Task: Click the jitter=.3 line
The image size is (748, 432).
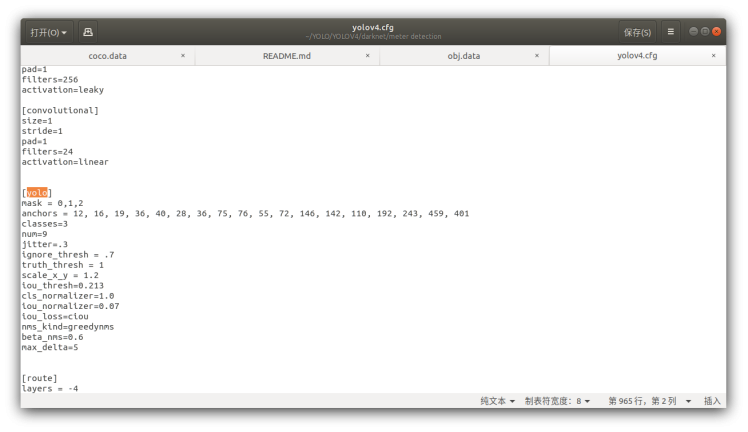Action: 45,245
